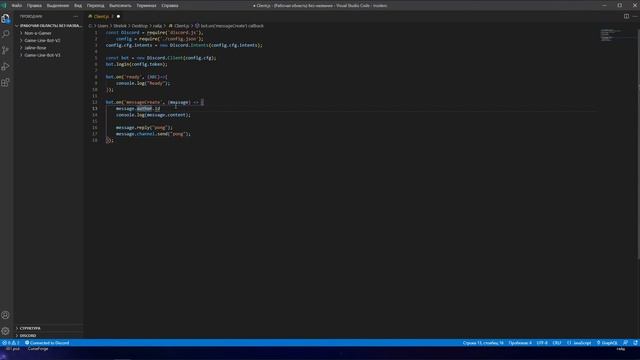Open the Manage gear in the activity bar
The image size is (640, 360).
tap(6, 331)
